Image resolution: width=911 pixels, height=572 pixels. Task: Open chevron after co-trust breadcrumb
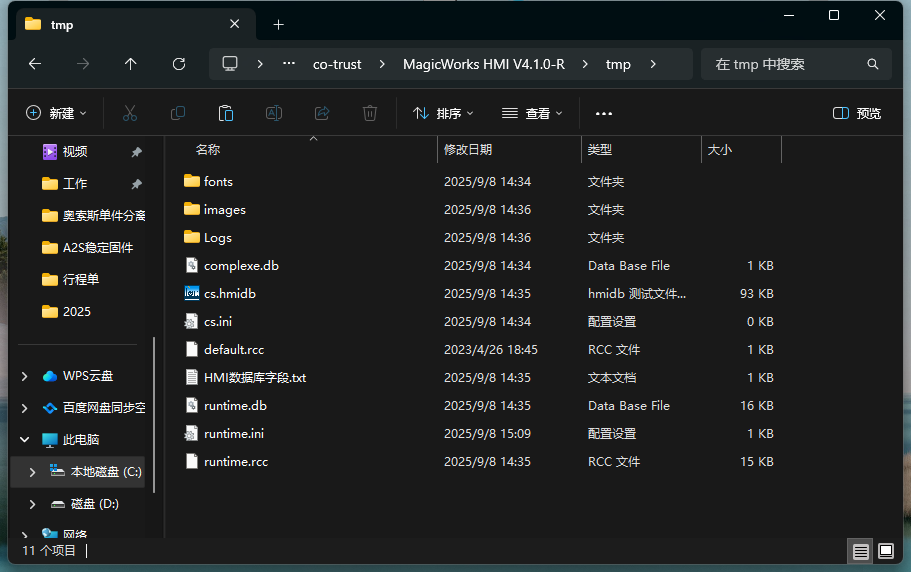[382, 64]
